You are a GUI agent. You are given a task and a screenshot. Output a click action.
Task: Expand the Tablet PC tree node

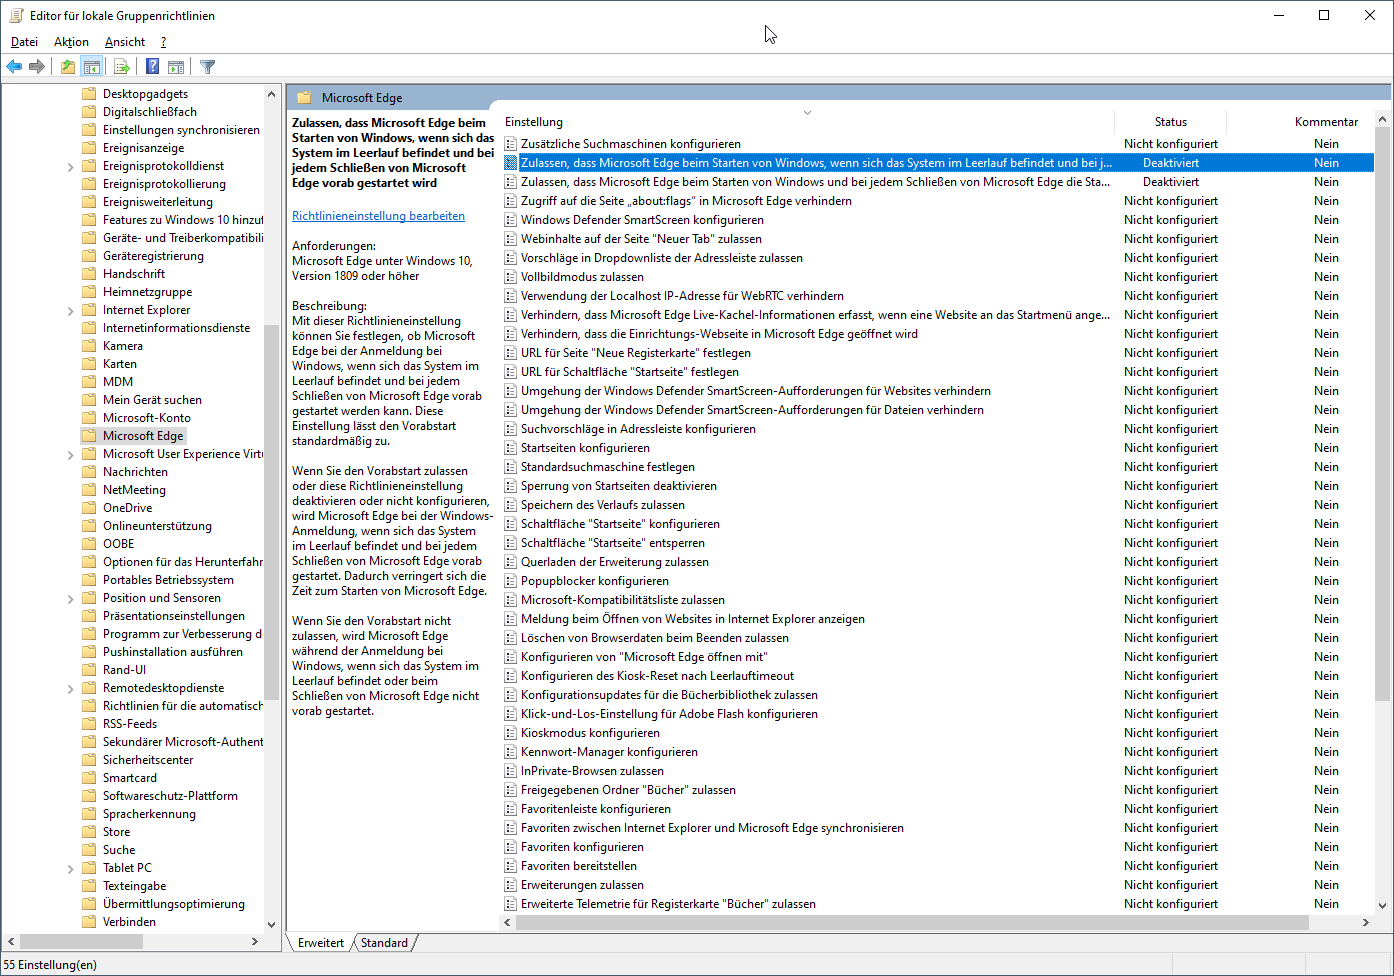[71, 869]
